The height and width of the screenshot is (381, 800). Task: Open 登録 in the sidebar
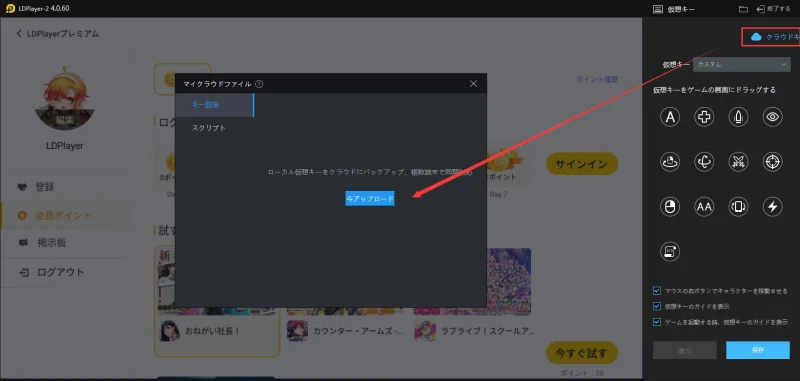pos(65,187)
